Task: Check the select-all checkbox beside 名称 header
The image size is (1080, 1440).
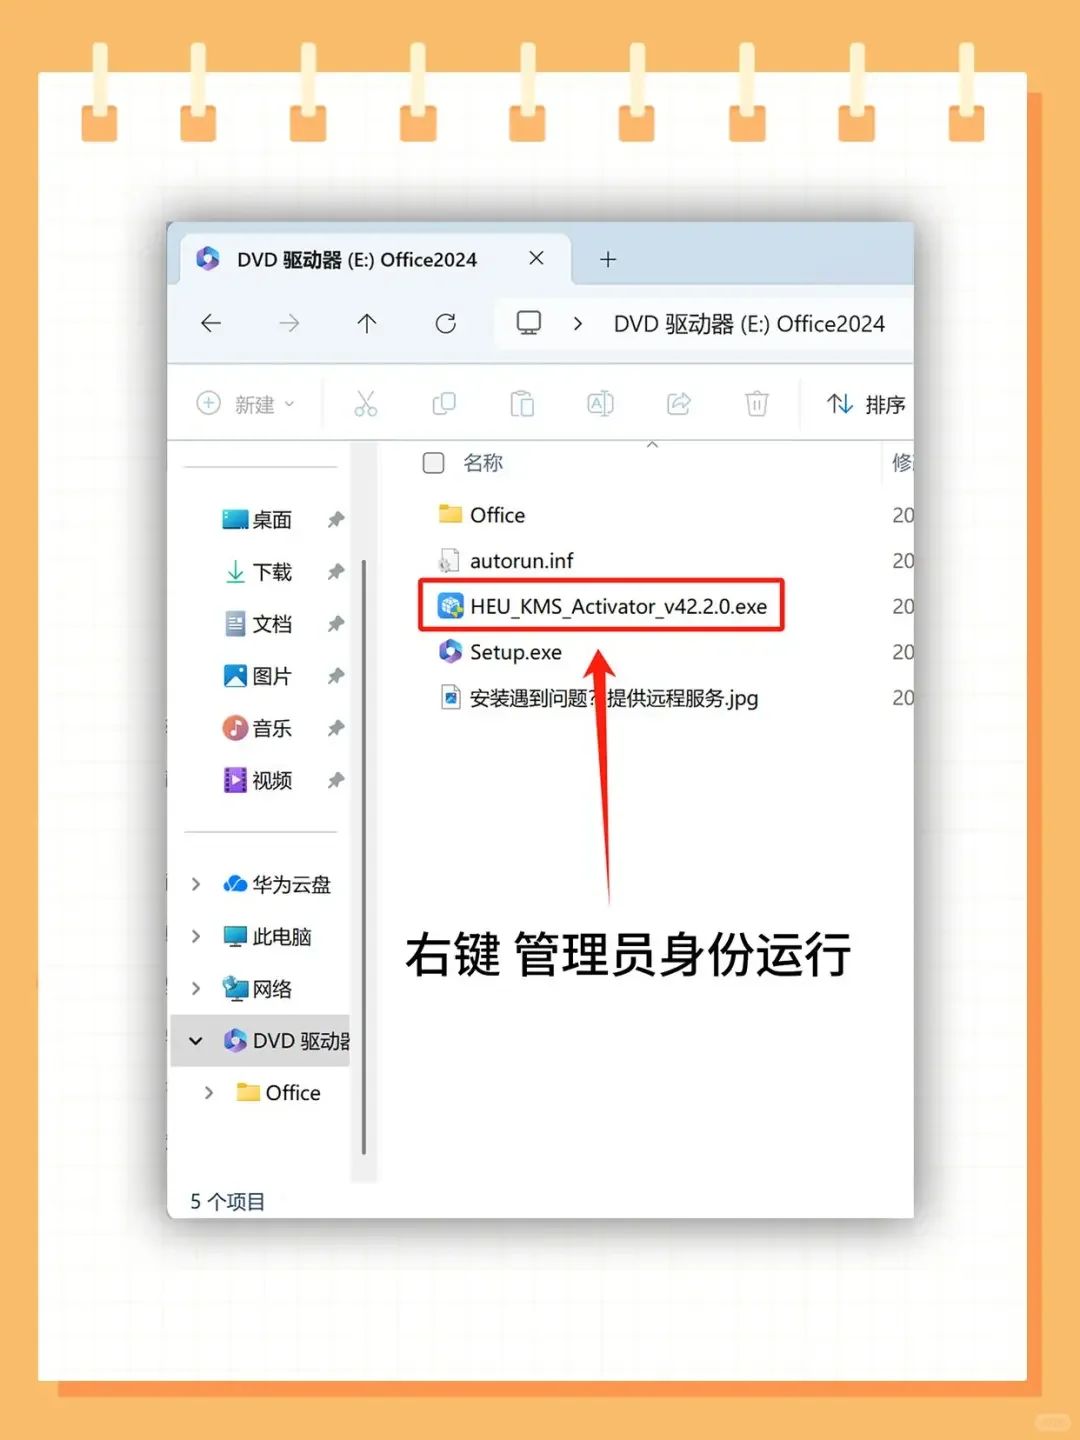Action: click(433, 462)
